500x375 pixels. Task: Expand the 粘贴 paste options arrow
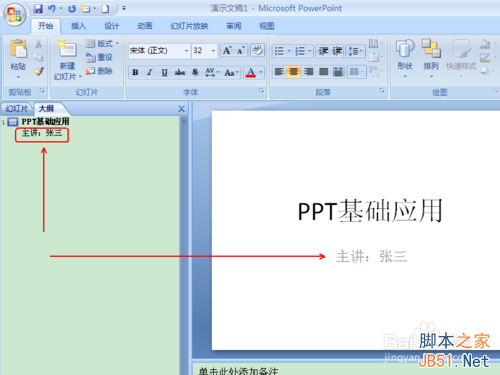18,77
